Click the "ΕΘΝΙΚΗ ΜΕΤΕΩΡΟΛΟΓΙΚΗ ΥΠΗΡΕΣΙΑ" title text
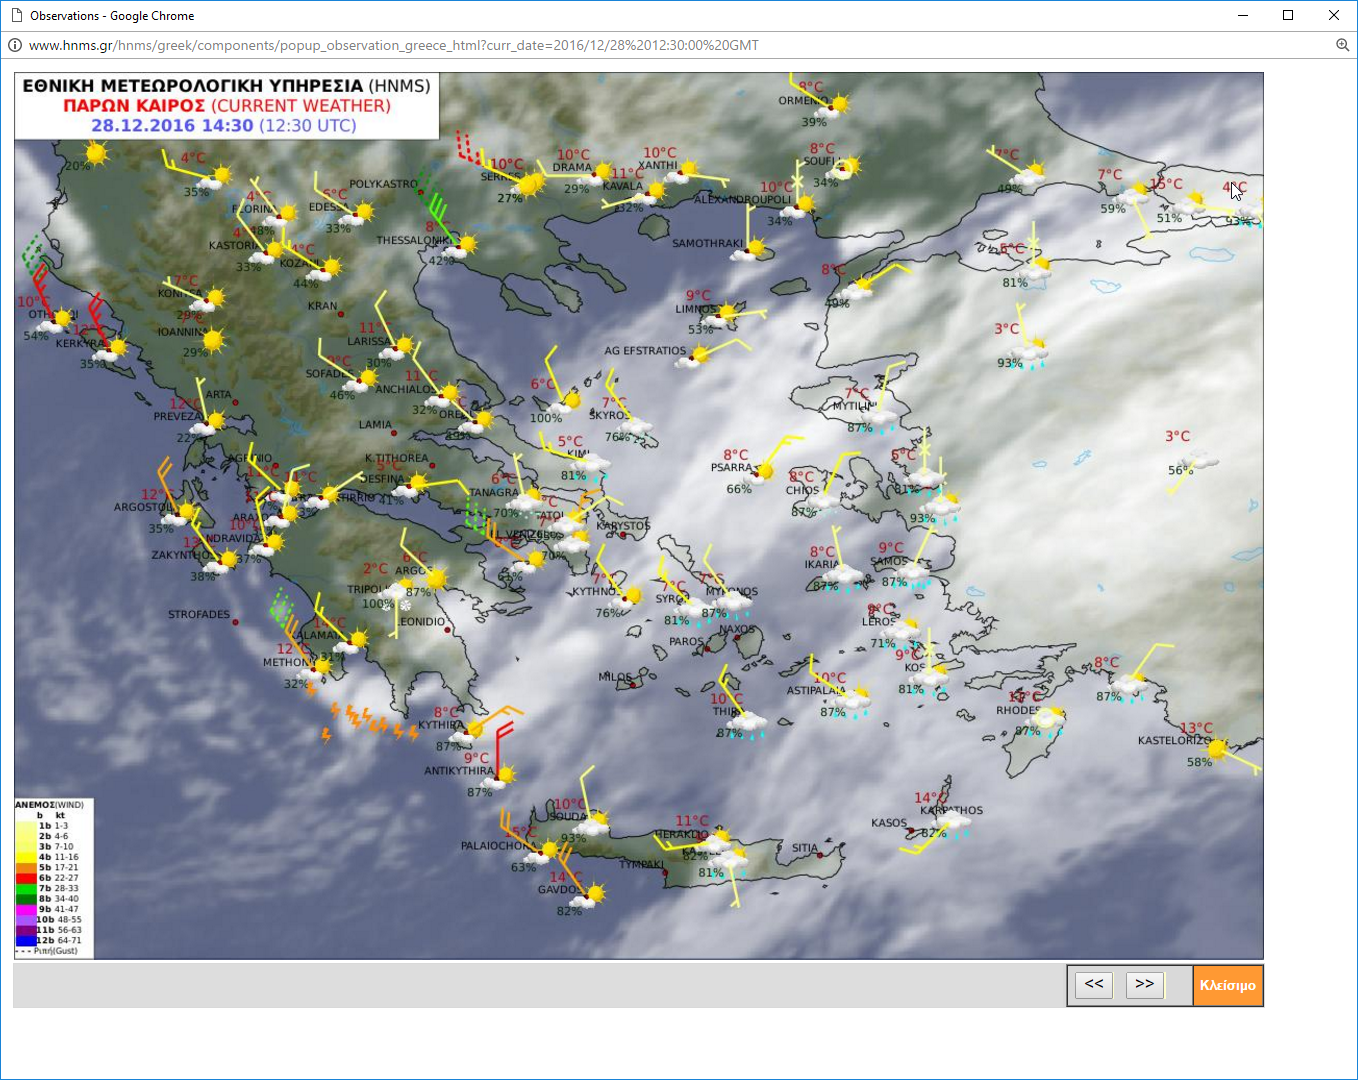 [x=193, y=86]
